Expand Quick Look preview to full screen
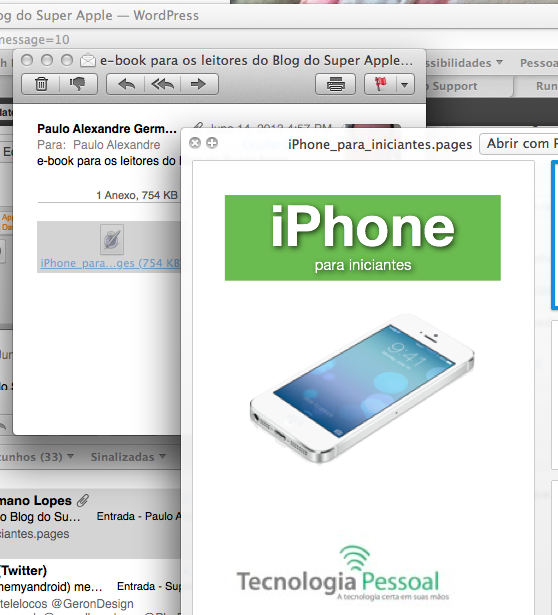 tap(212, 143)
